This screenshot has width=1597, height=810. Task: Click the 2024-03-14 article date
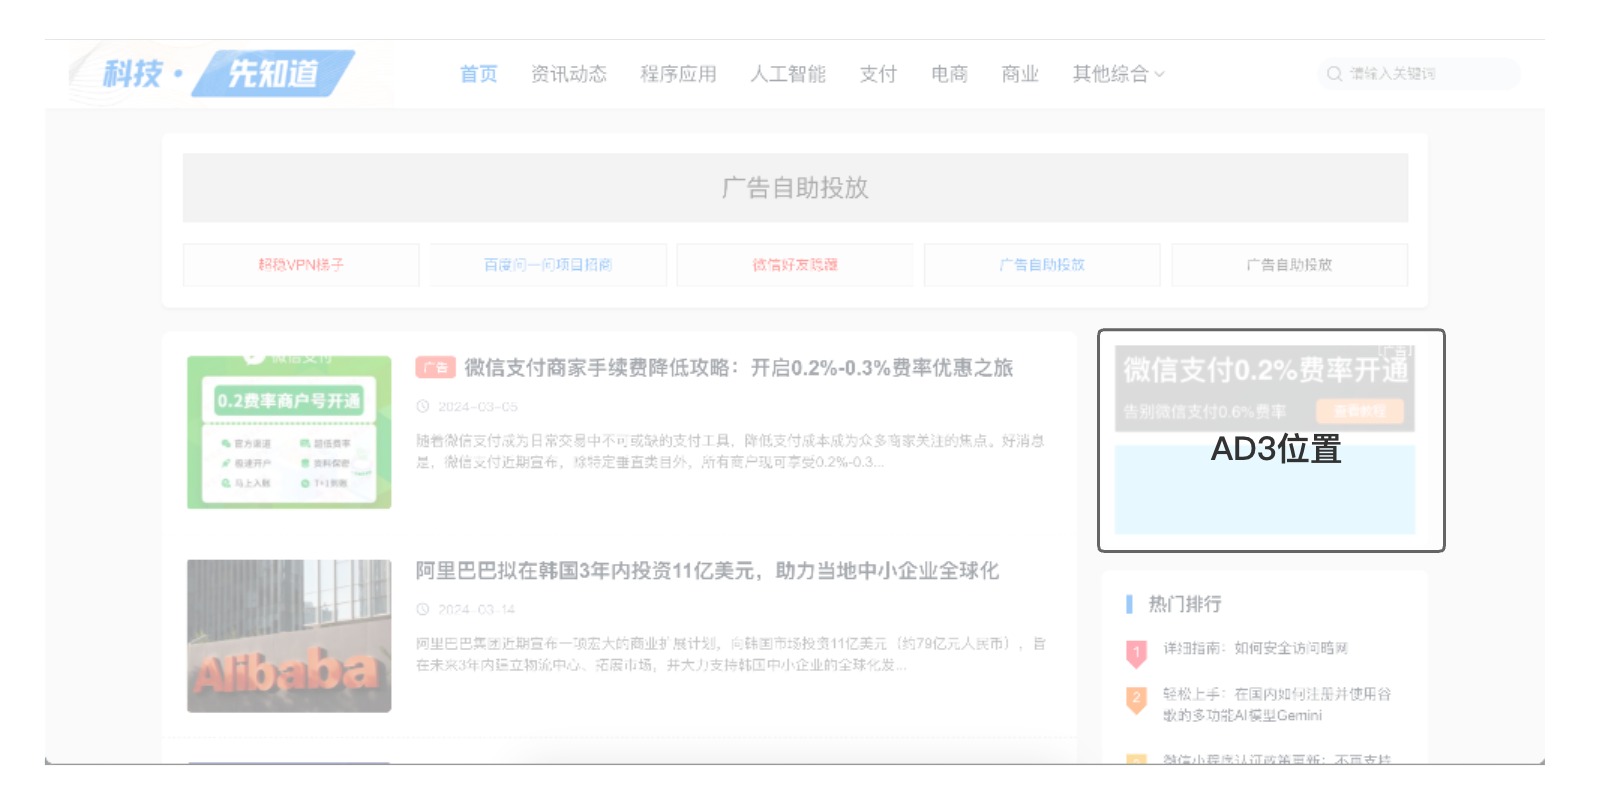coord(476,610)
